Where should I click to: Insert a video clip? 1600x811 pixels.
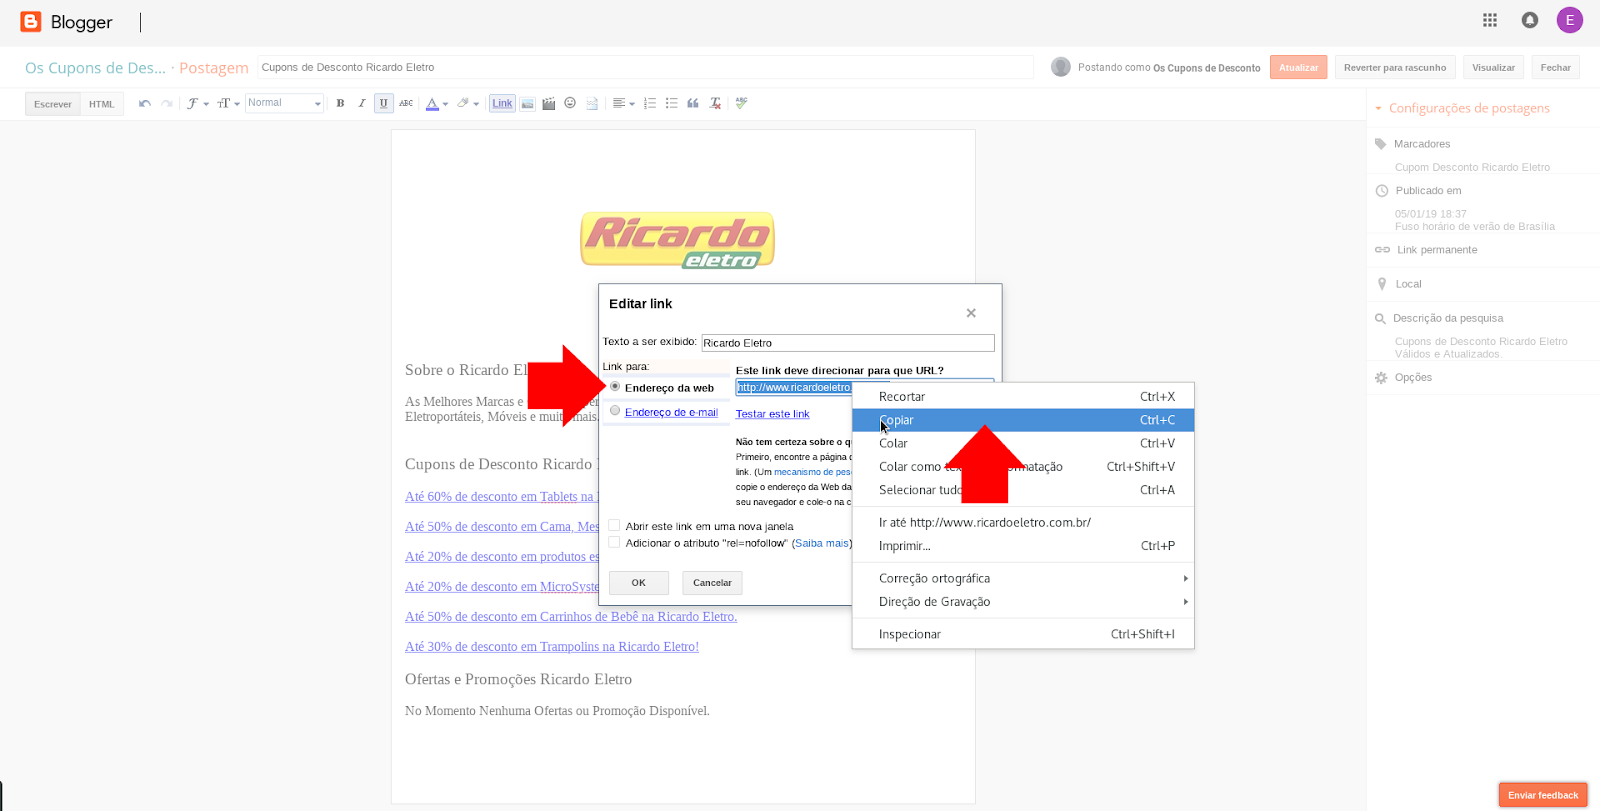tap(548, 103)
